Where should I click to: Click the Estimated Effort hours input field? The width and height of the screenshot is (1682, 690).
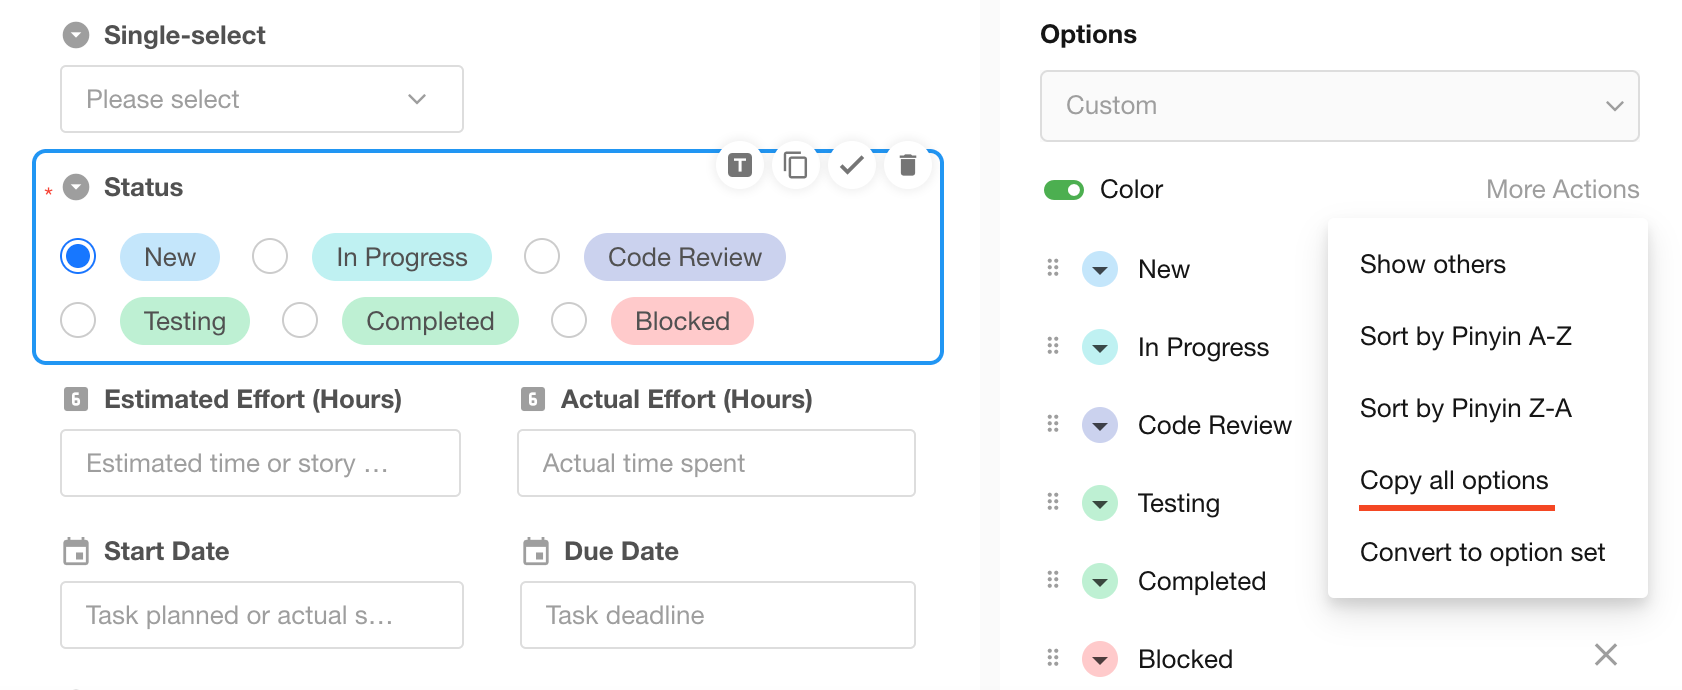pos(260,463)
